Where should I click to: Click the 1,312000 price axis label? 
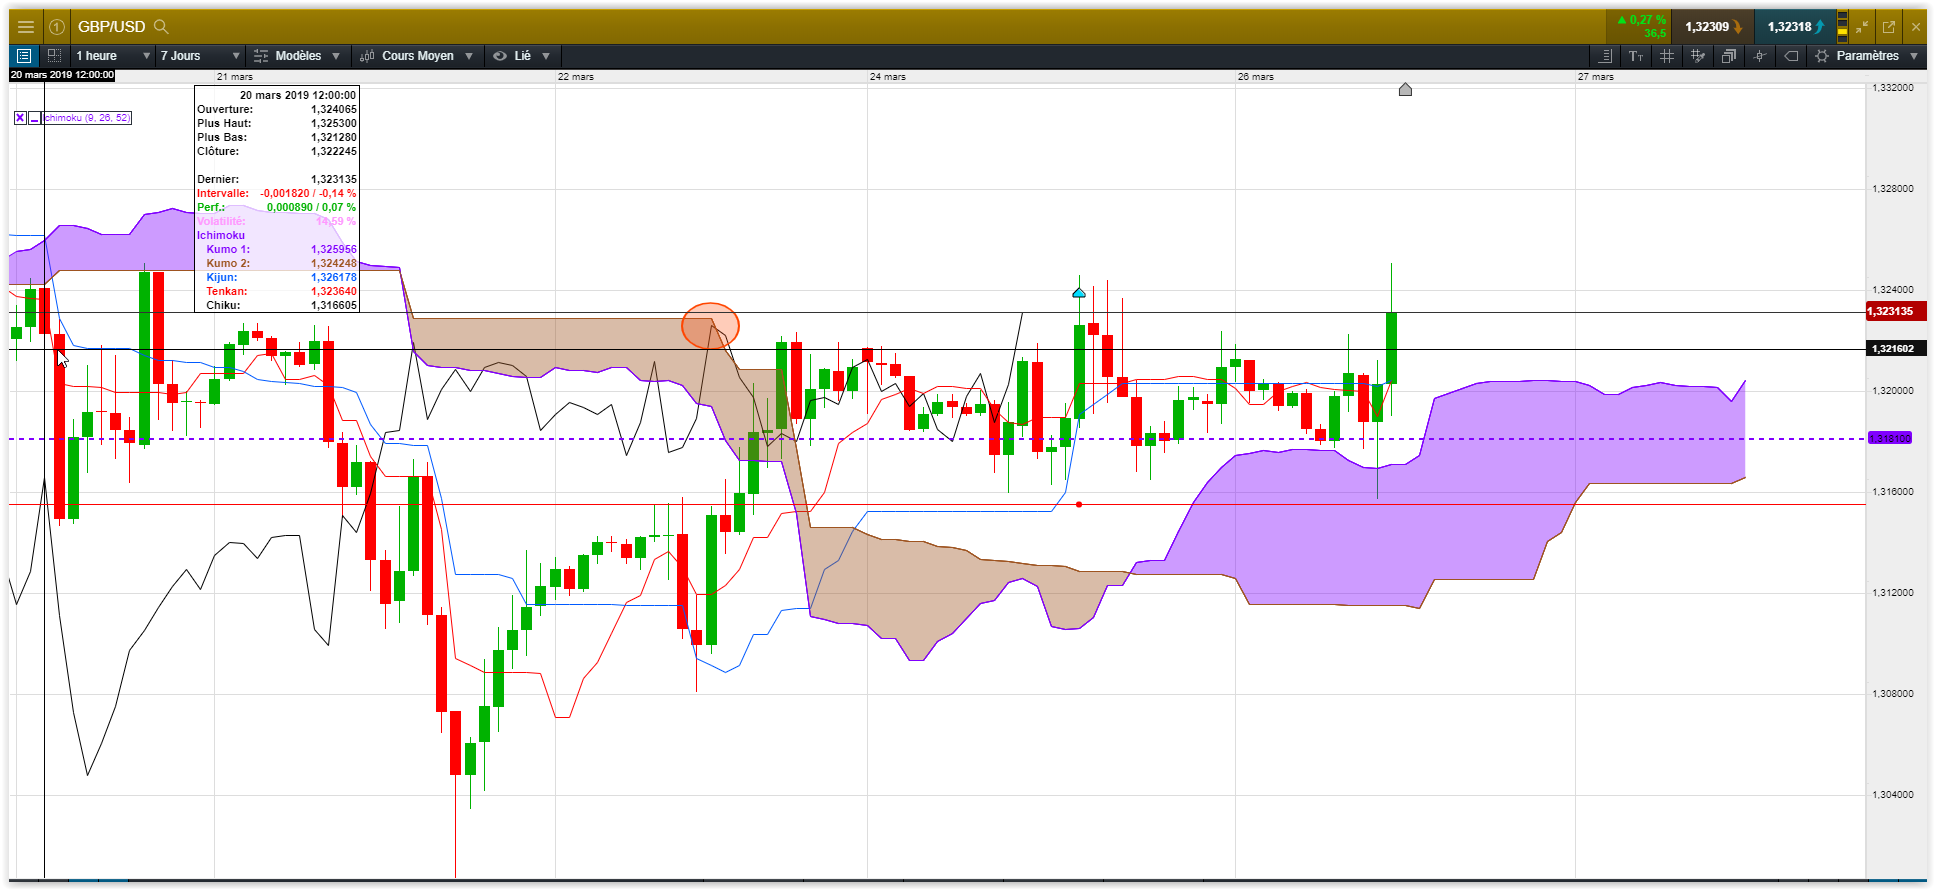[x=1893, y=593]
